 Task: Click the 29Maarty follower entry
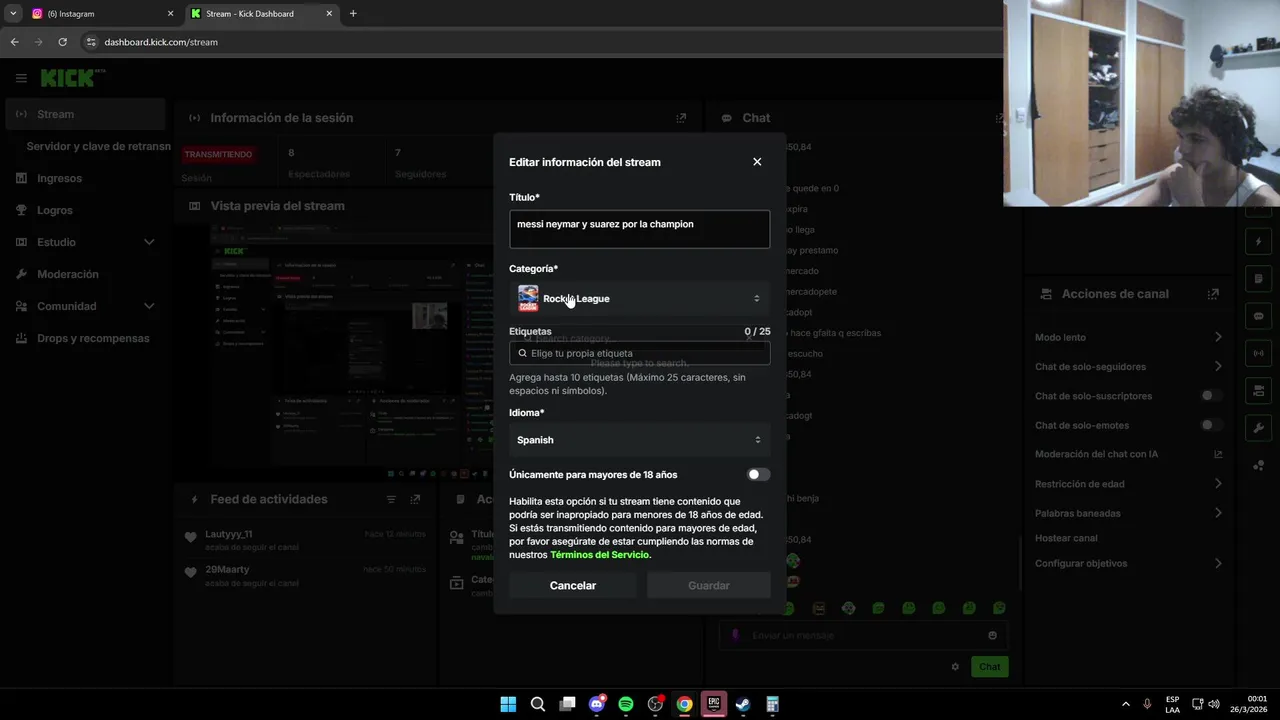(x=305, y=575)
